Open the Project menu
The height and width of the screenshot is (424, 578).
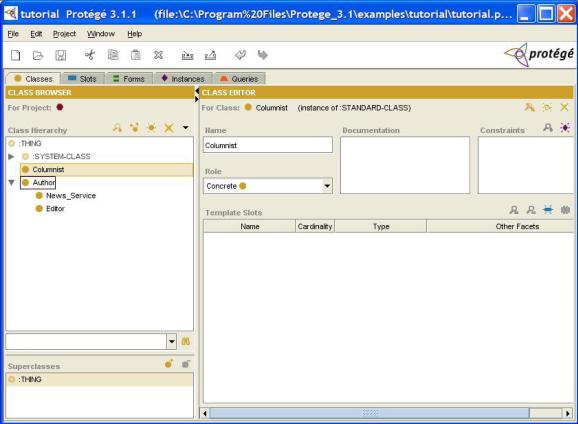64,34
